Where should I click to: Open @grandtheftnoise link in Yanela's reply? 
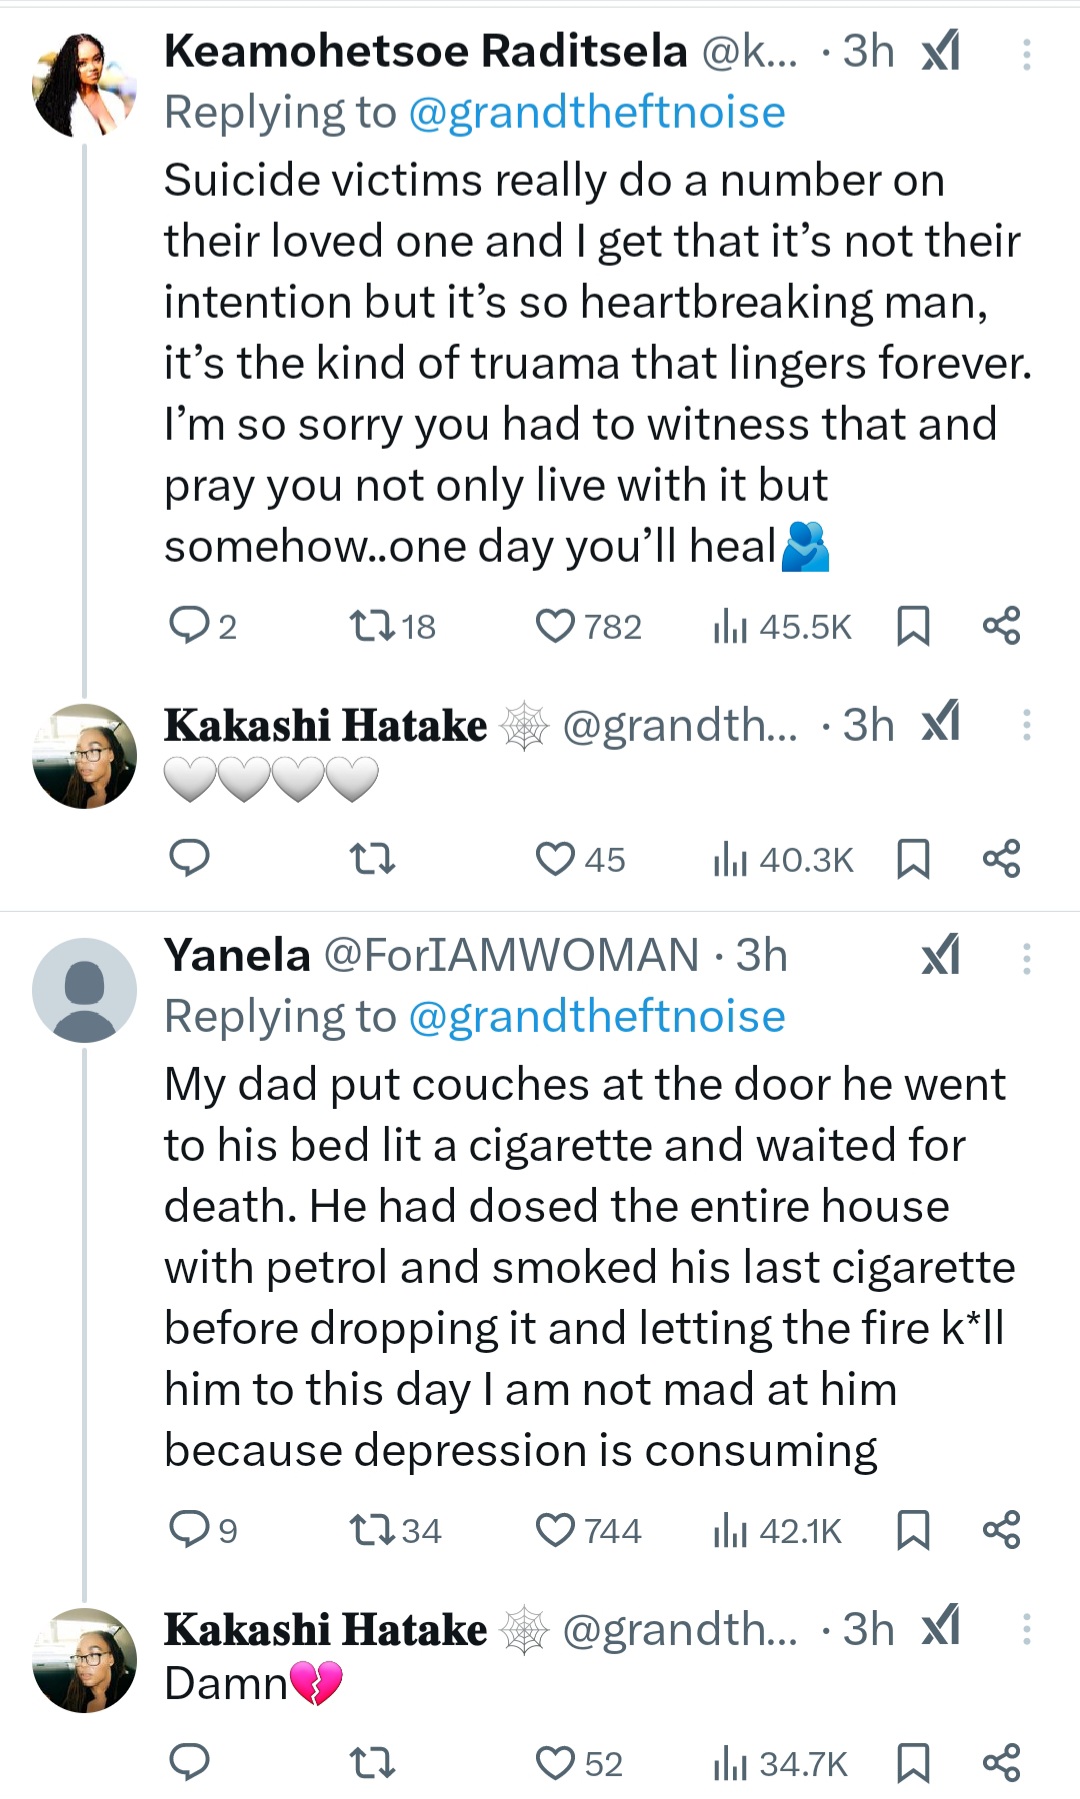click(x=597, y=1017)
